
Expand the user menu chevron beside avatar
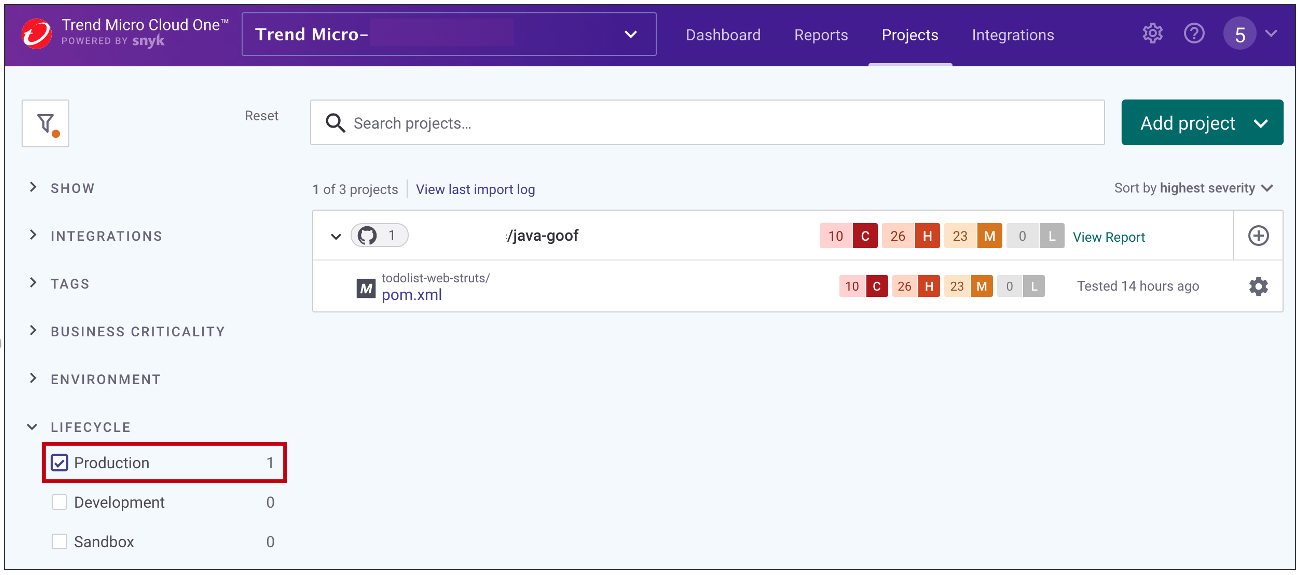[1271, 34]
